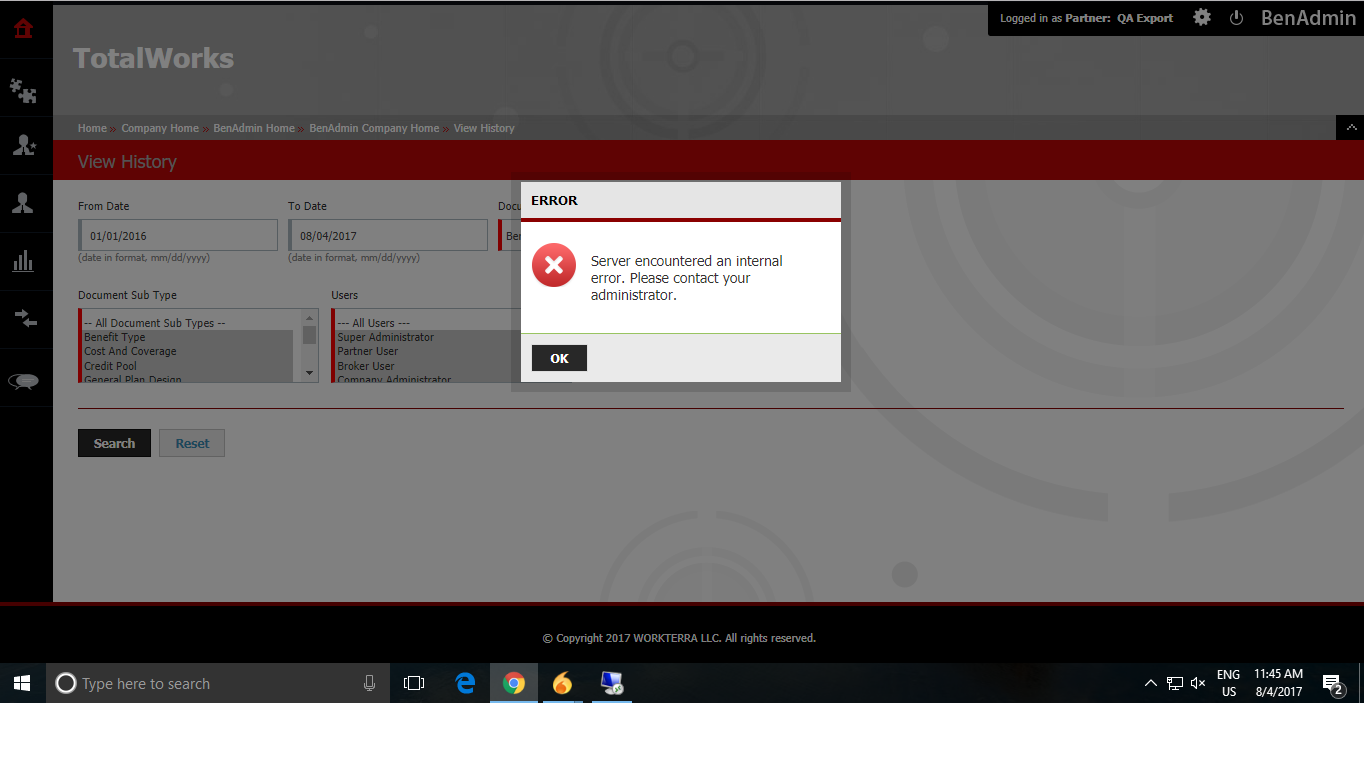Open the chat bubble icon in the sidebar
Viewport: 1366px width, 768px height.
[24, 379]
